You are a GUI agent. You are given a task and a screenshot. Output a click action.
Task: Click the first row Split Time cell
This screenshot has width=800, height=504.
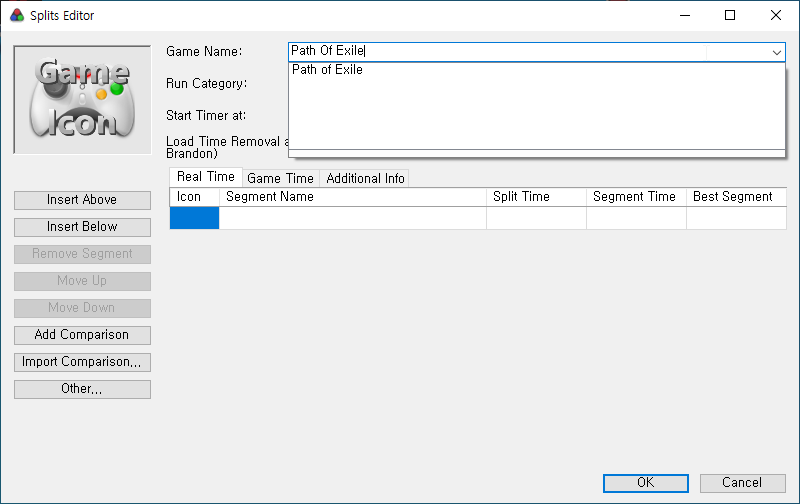pos(536,218)
